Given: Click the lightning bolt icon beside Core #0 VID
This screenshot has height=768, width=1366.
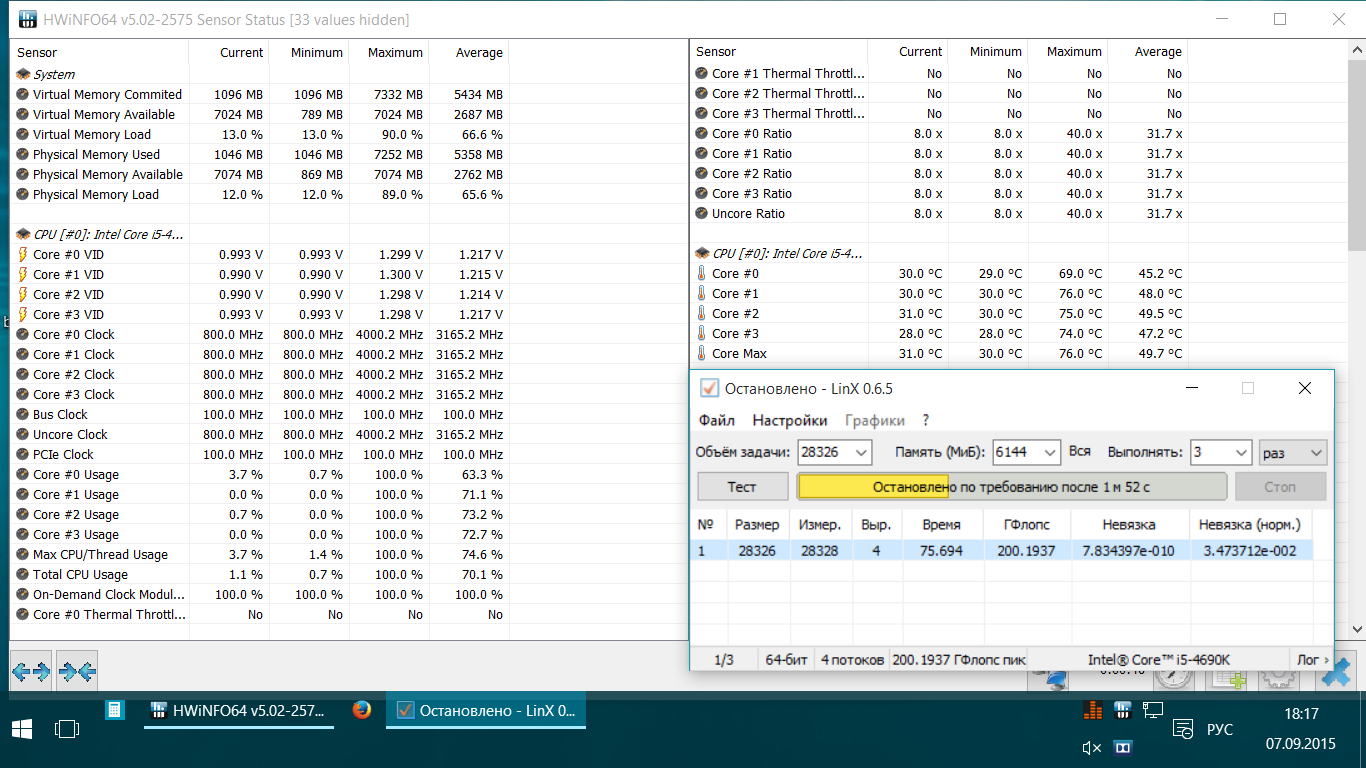Looking at the screenshot, I should (23, 254).
